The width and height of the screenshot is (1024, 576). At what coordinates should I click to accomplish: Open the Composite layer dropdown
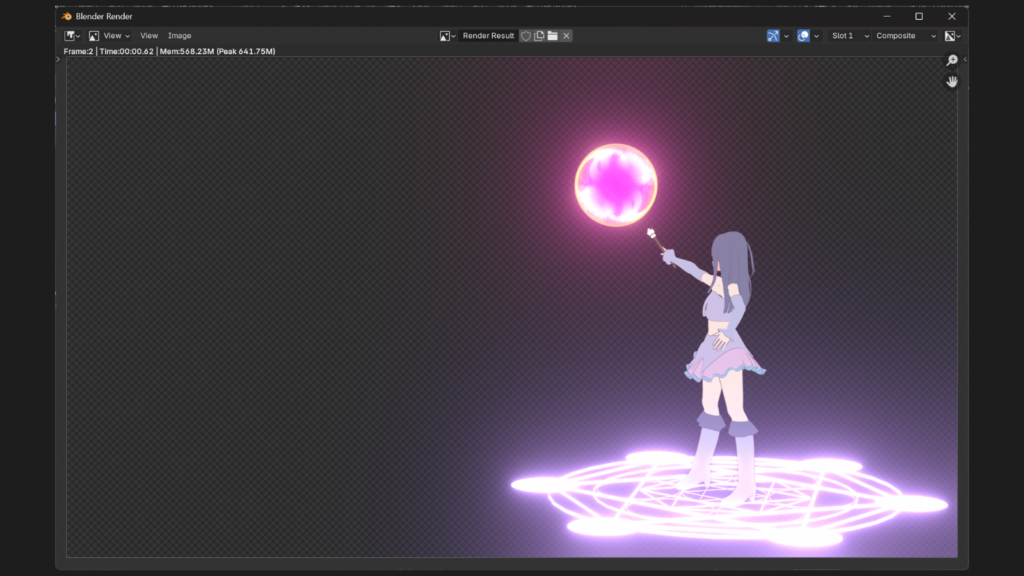click(x=905, y=36)
